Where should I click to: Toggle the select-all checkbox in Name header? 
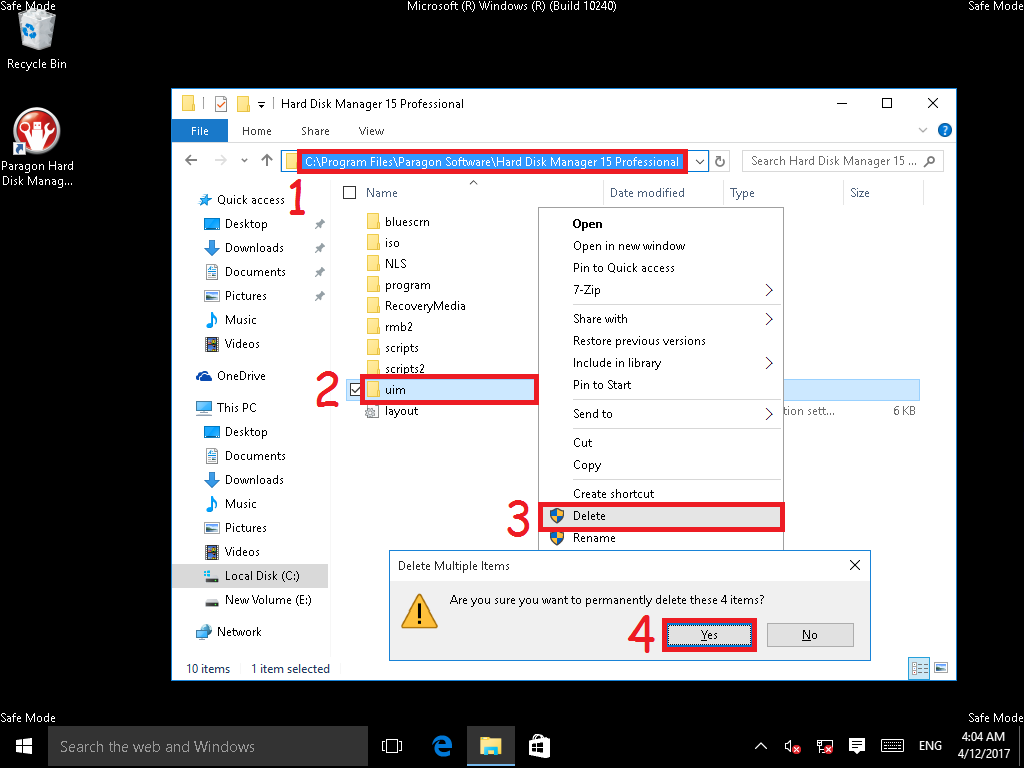(350, 193)
